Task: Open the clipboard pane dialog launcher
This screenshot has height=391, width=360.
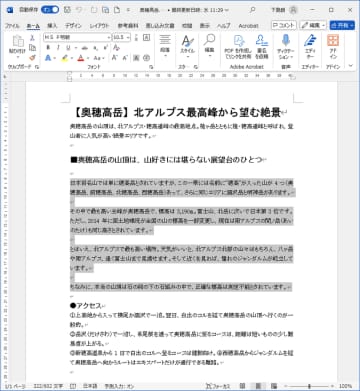Action: (37, 67)
